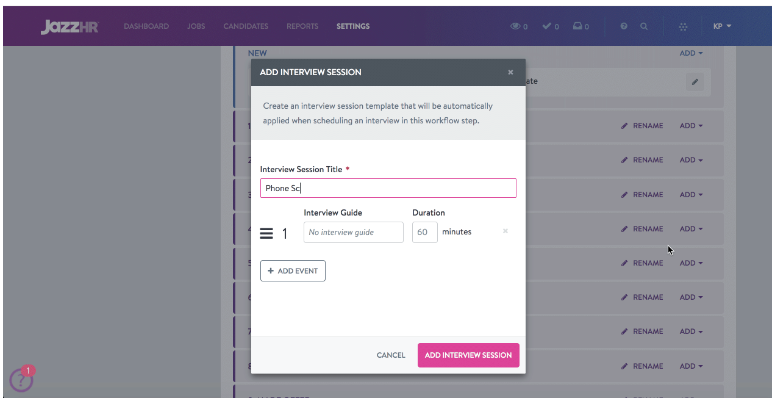Screen dimensions: 776x402
Task: Go to the Jobs section
Action: click(196, 26)
